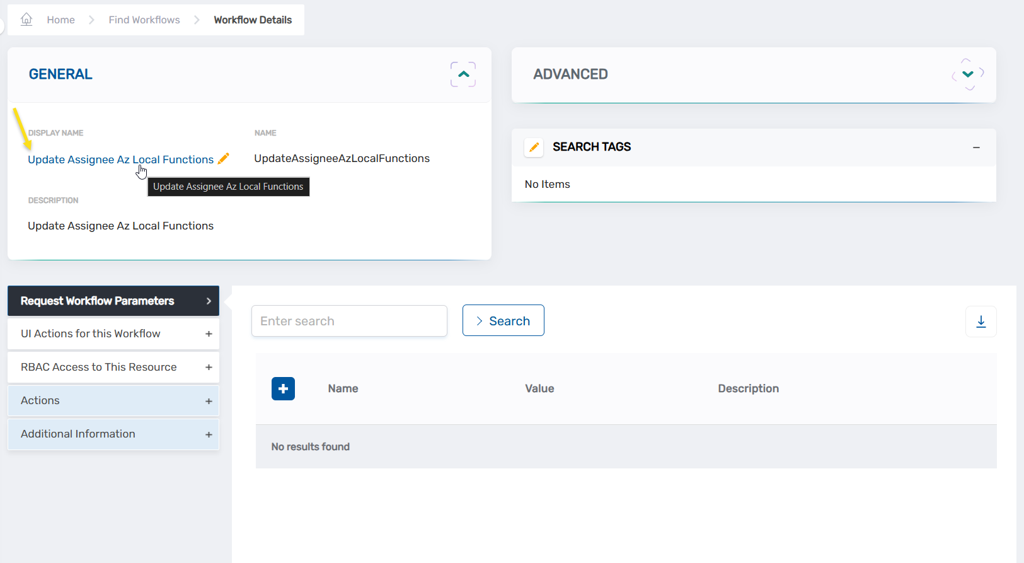
Task: Focus the Enter search field
Action: pos(349,321)
